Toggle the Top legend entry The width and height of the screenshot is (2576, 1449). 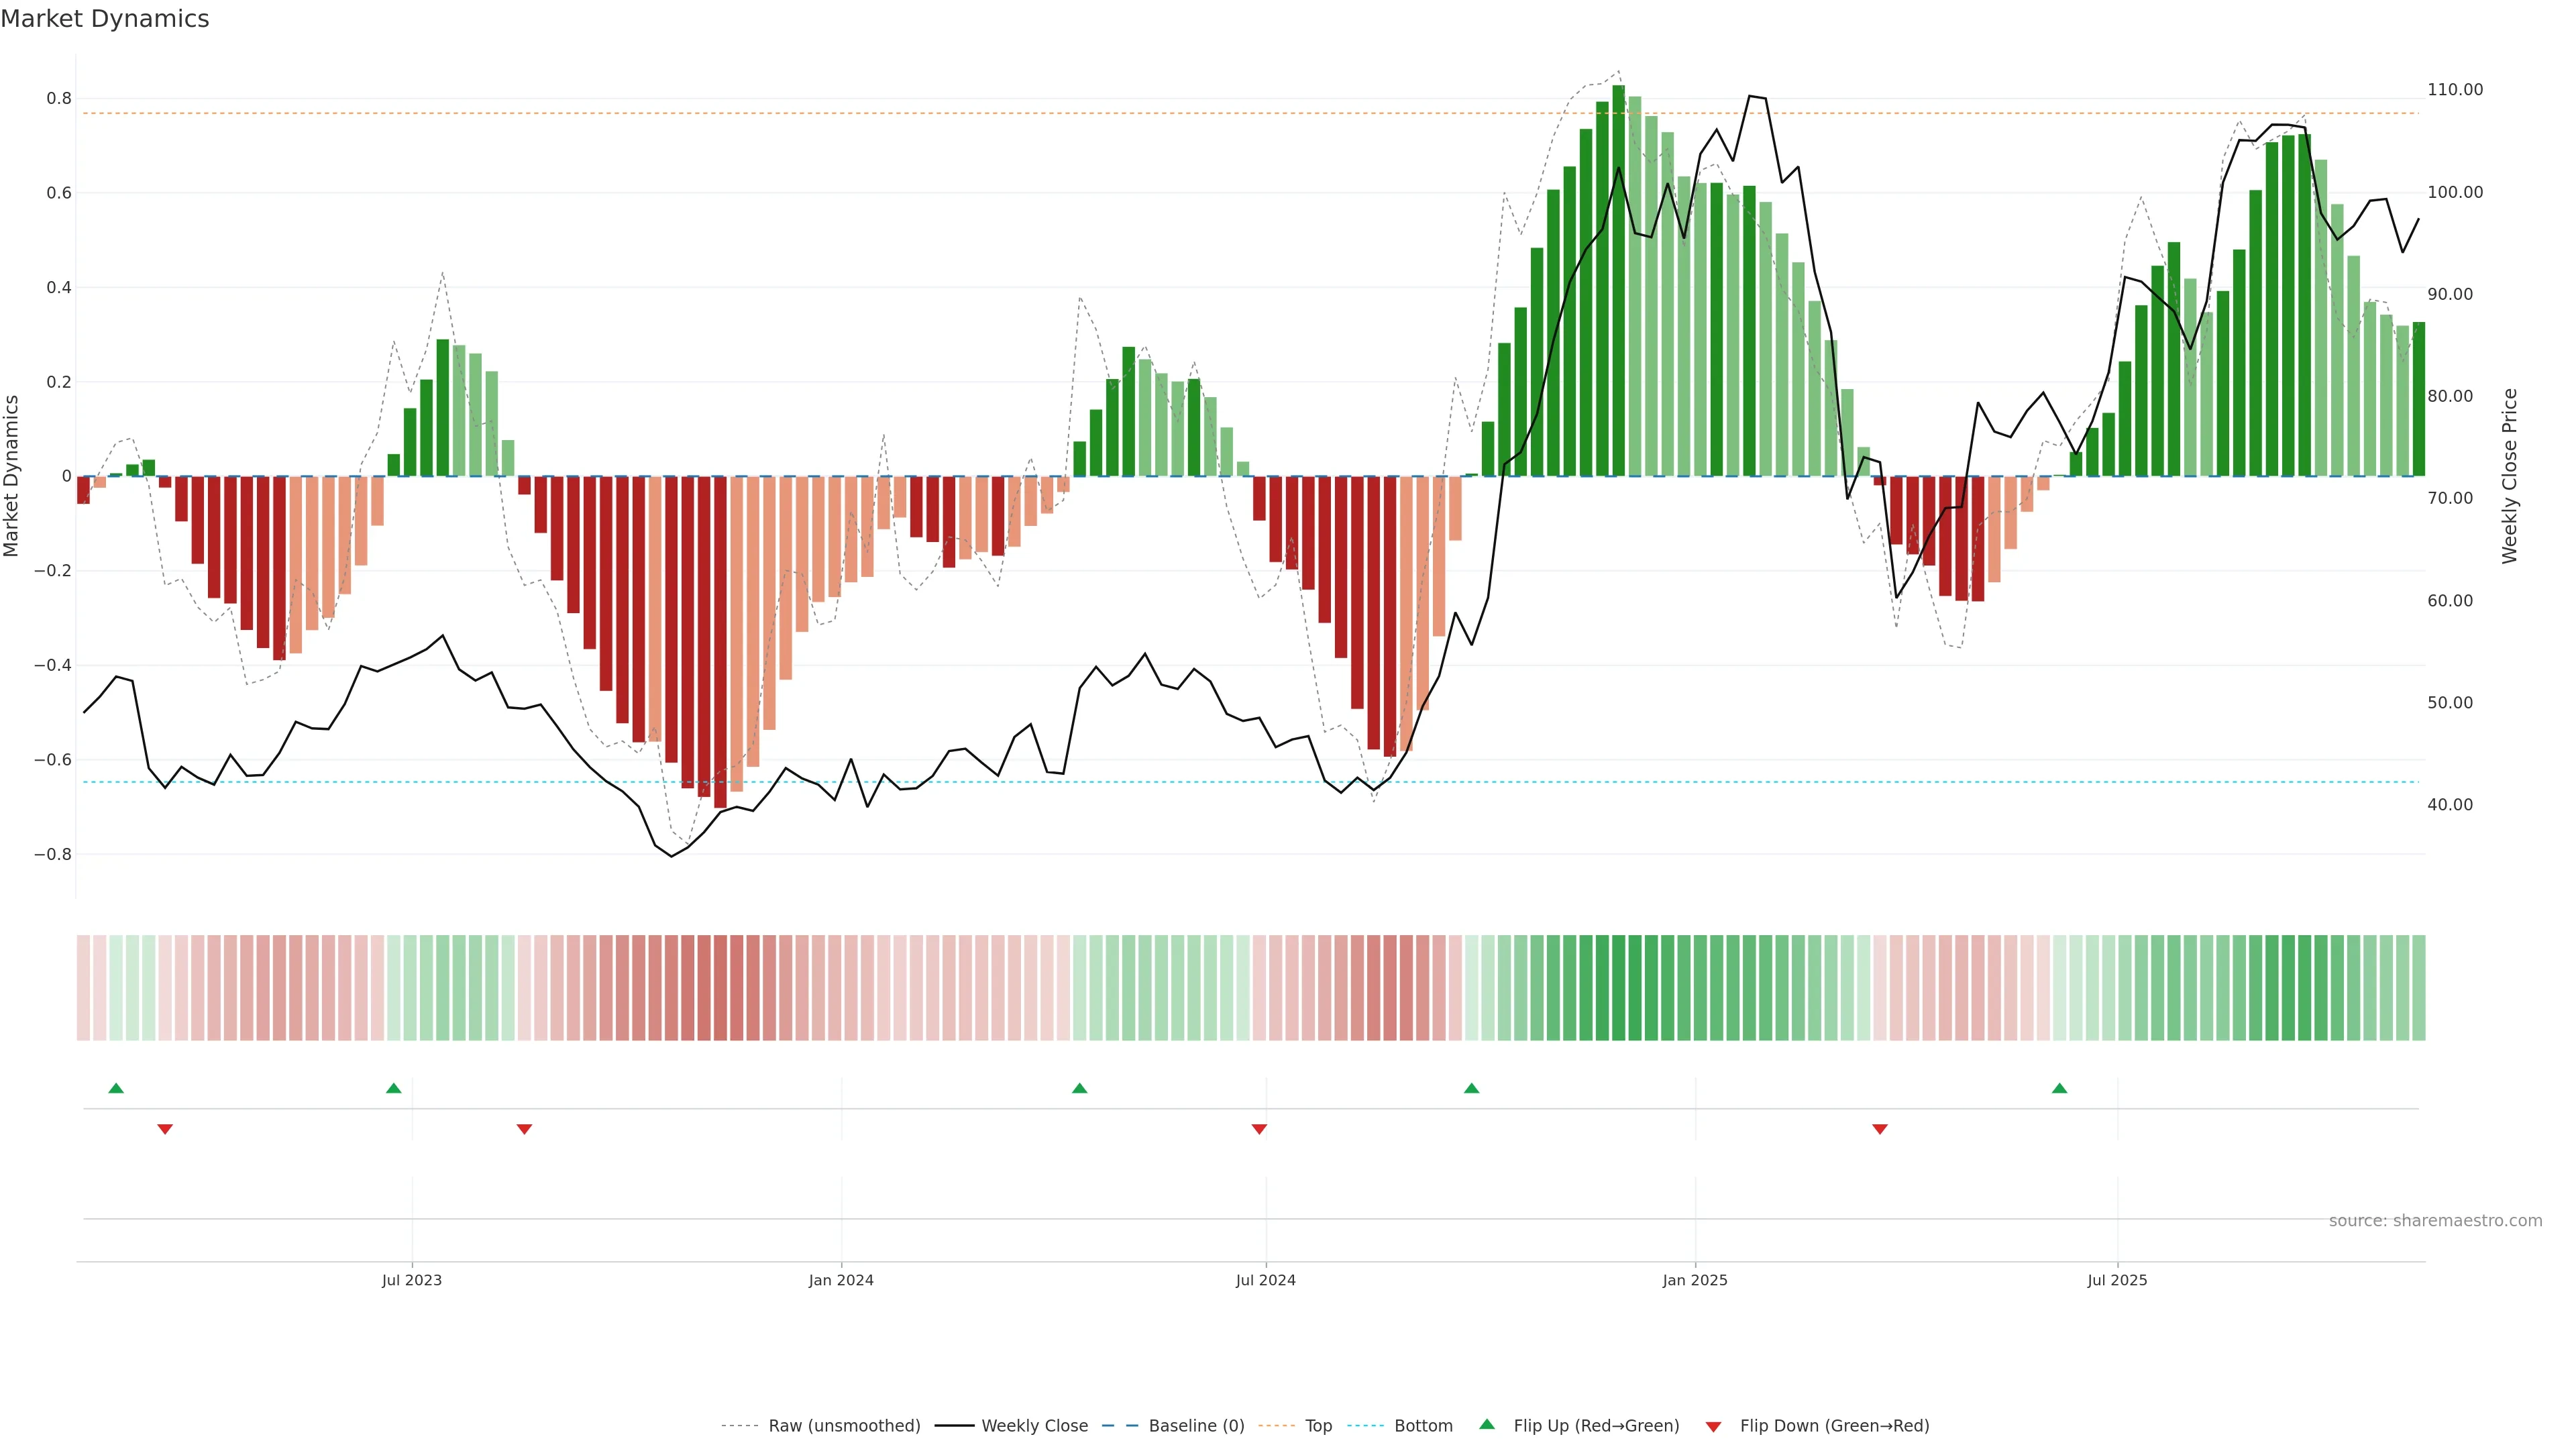coord(1318,1426)
